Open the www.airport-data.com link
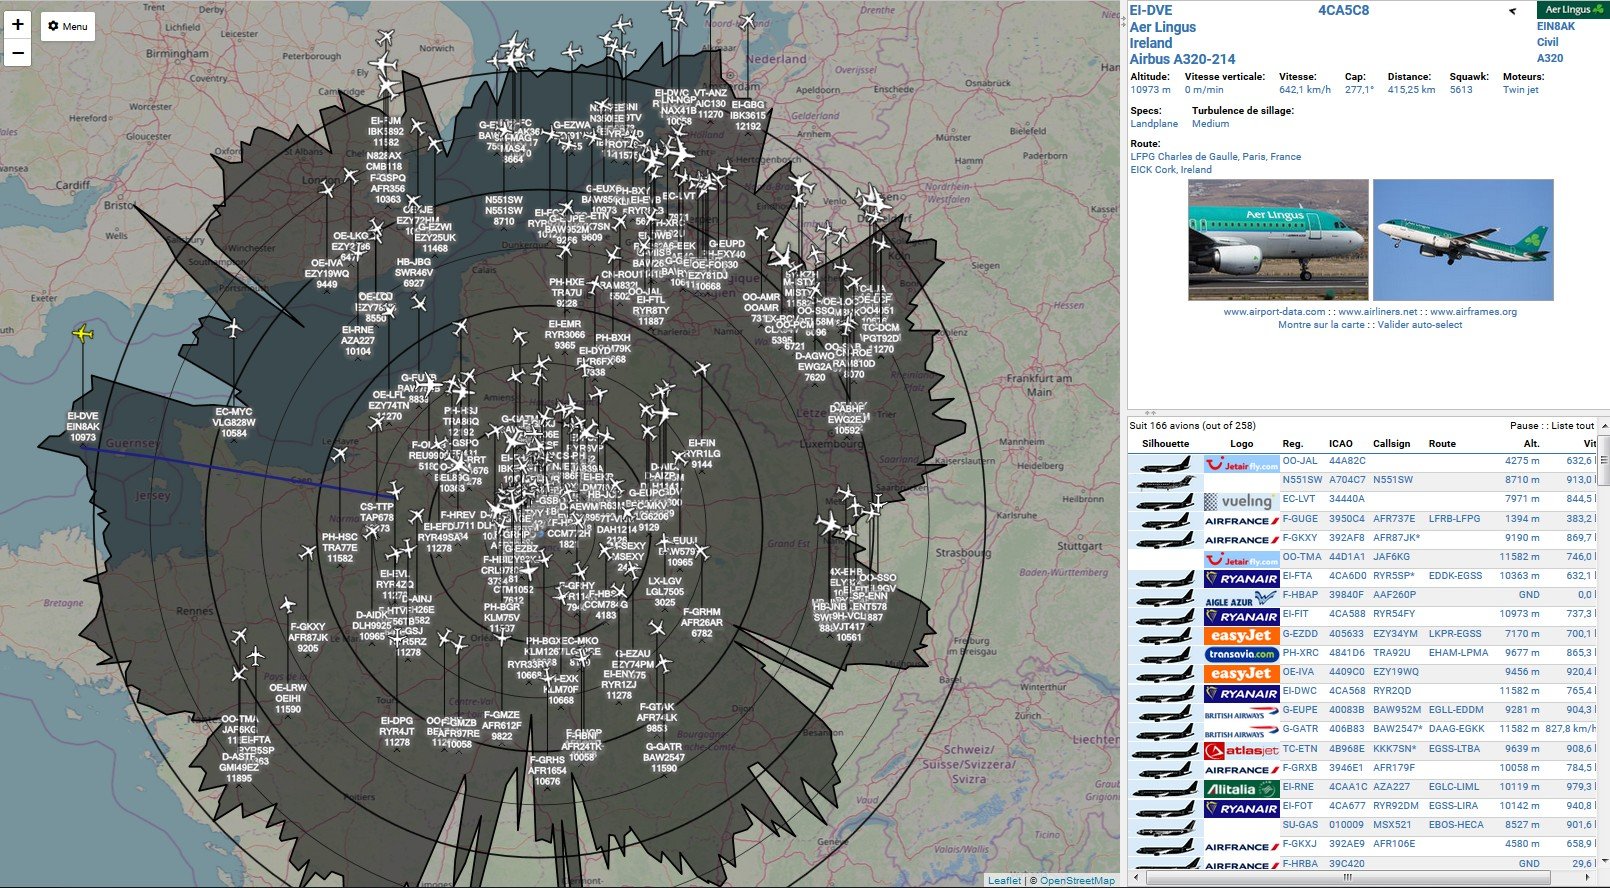 [x=1273, y=312]
